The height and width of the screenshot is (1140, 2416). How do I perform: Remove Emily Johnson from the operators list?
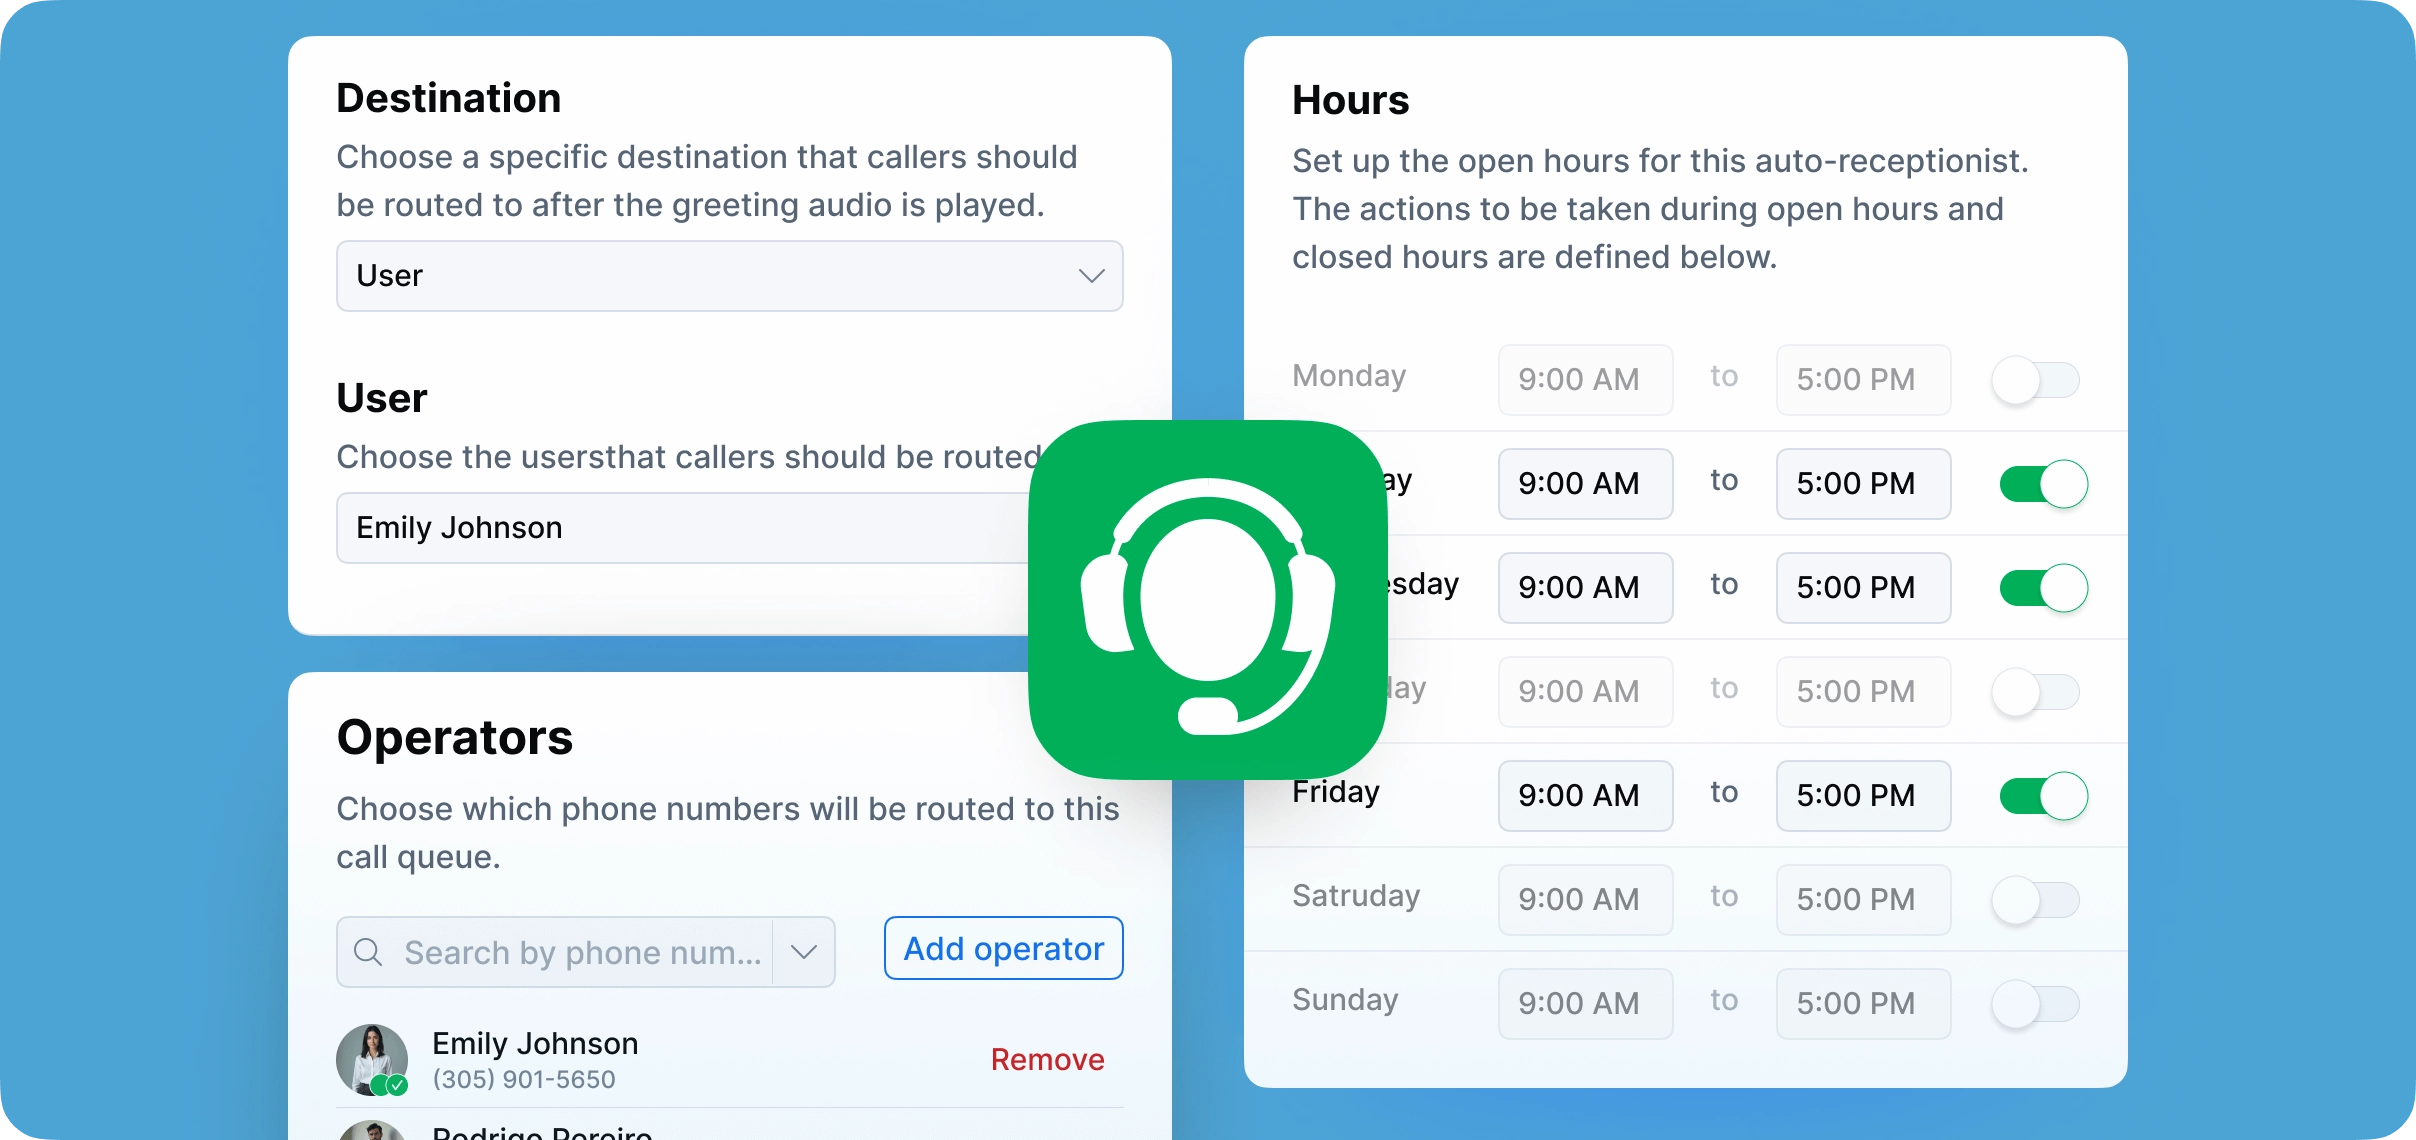click(1047, 1059)
